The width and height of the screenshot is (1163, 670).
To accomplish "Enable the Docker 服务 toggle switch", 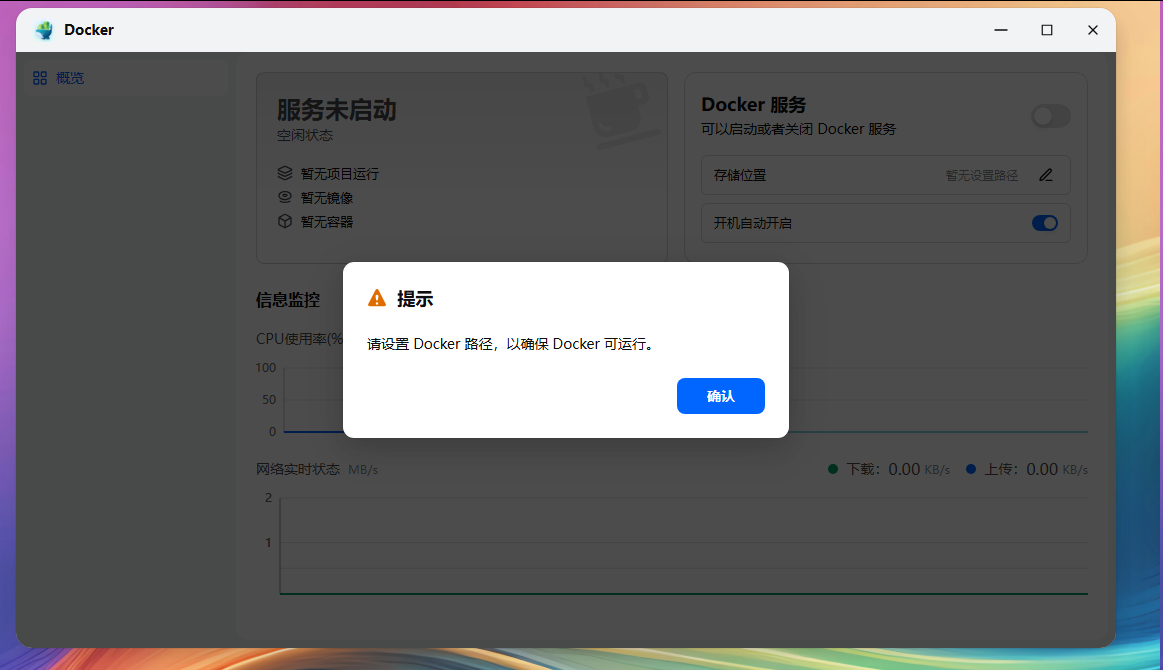I will pyautogui.click(x=1050, y=116).
